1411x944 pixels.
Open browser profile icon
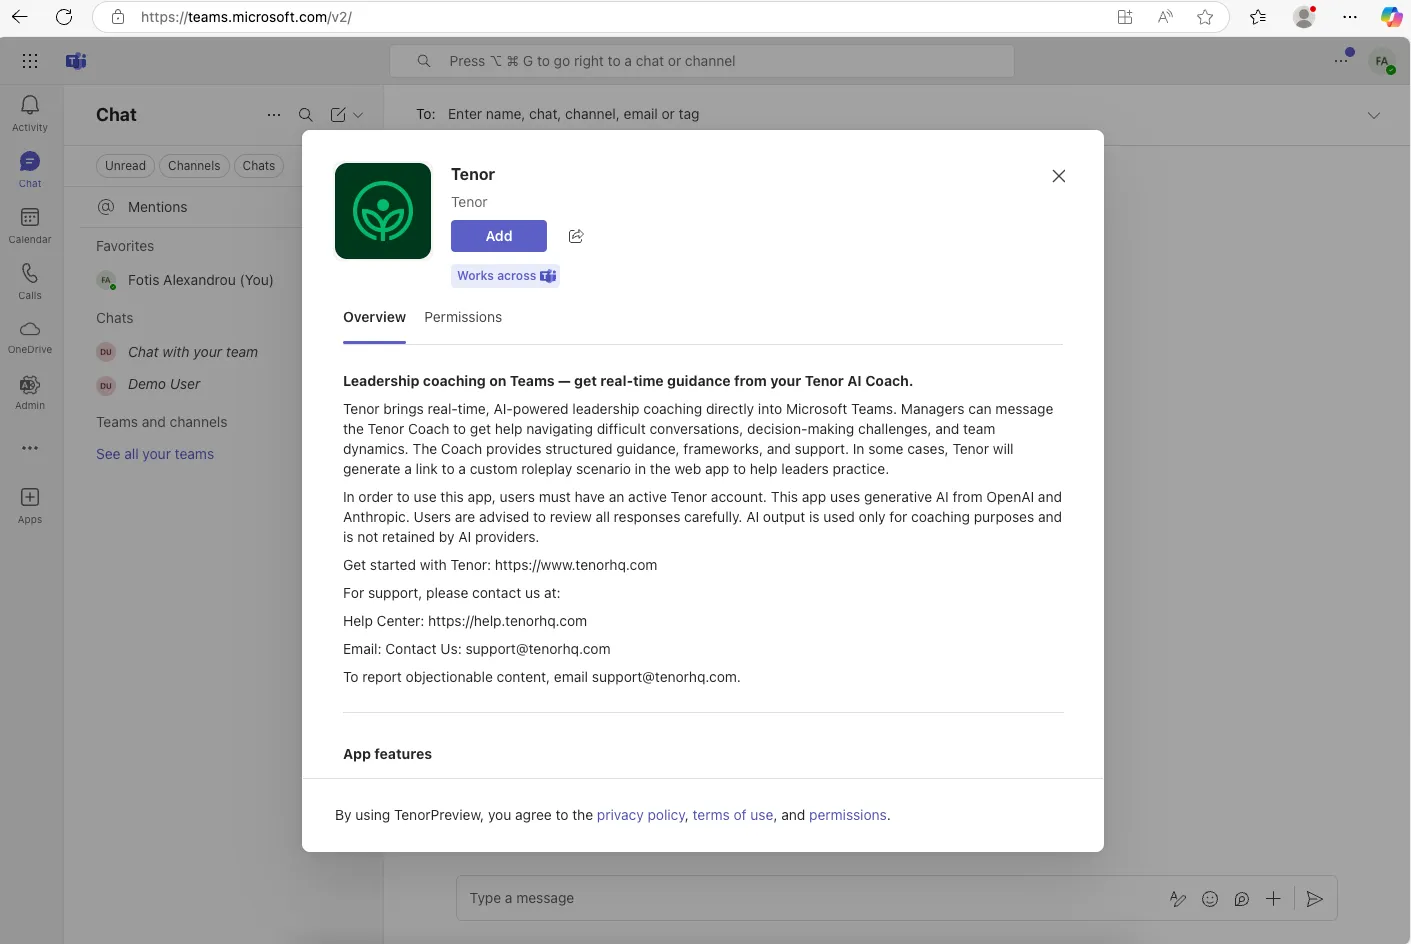(1304, 17)
